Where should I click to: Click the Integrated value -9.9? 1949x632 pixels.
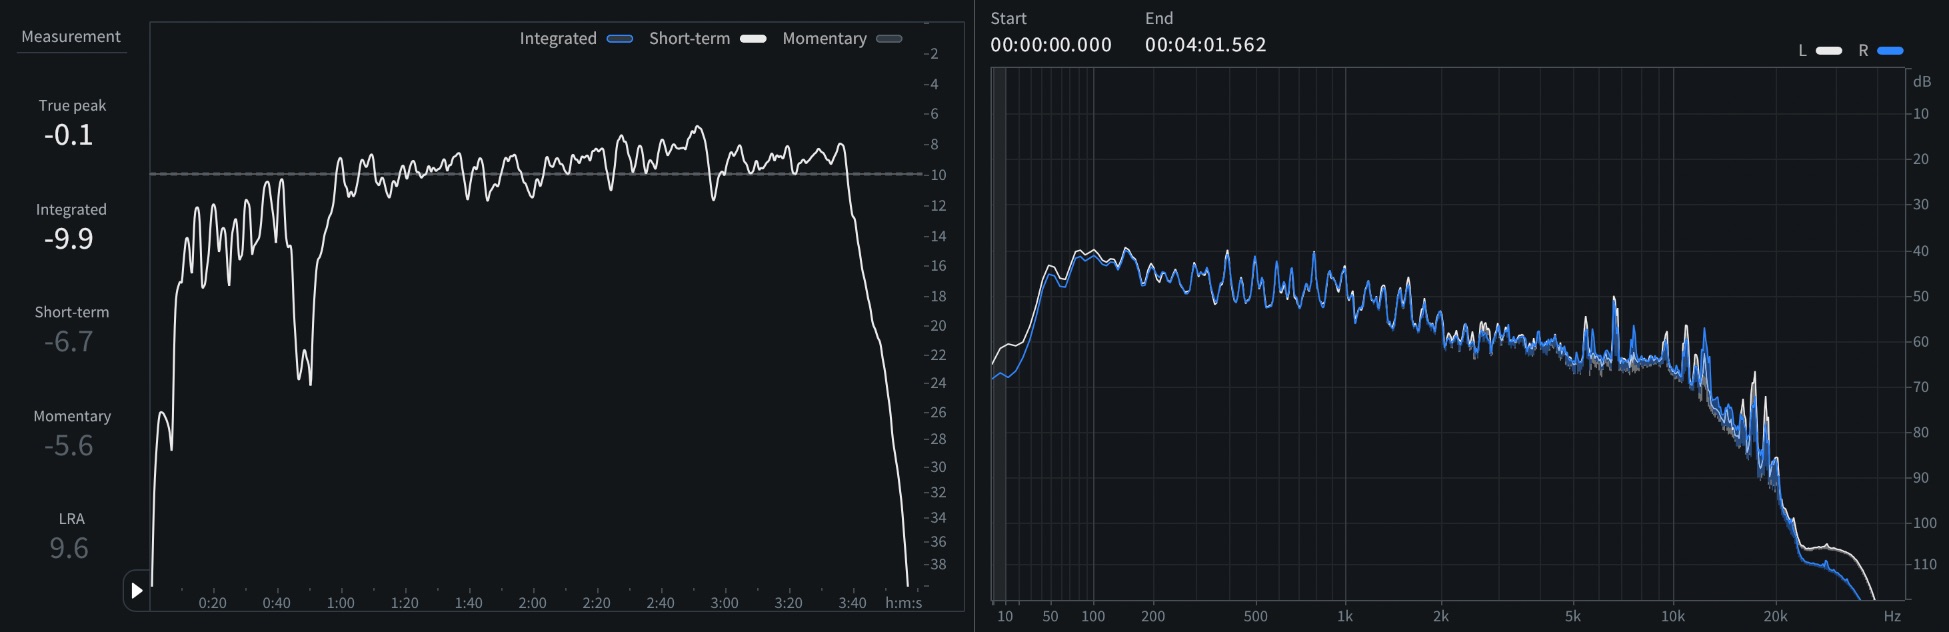tap(69, 239)
